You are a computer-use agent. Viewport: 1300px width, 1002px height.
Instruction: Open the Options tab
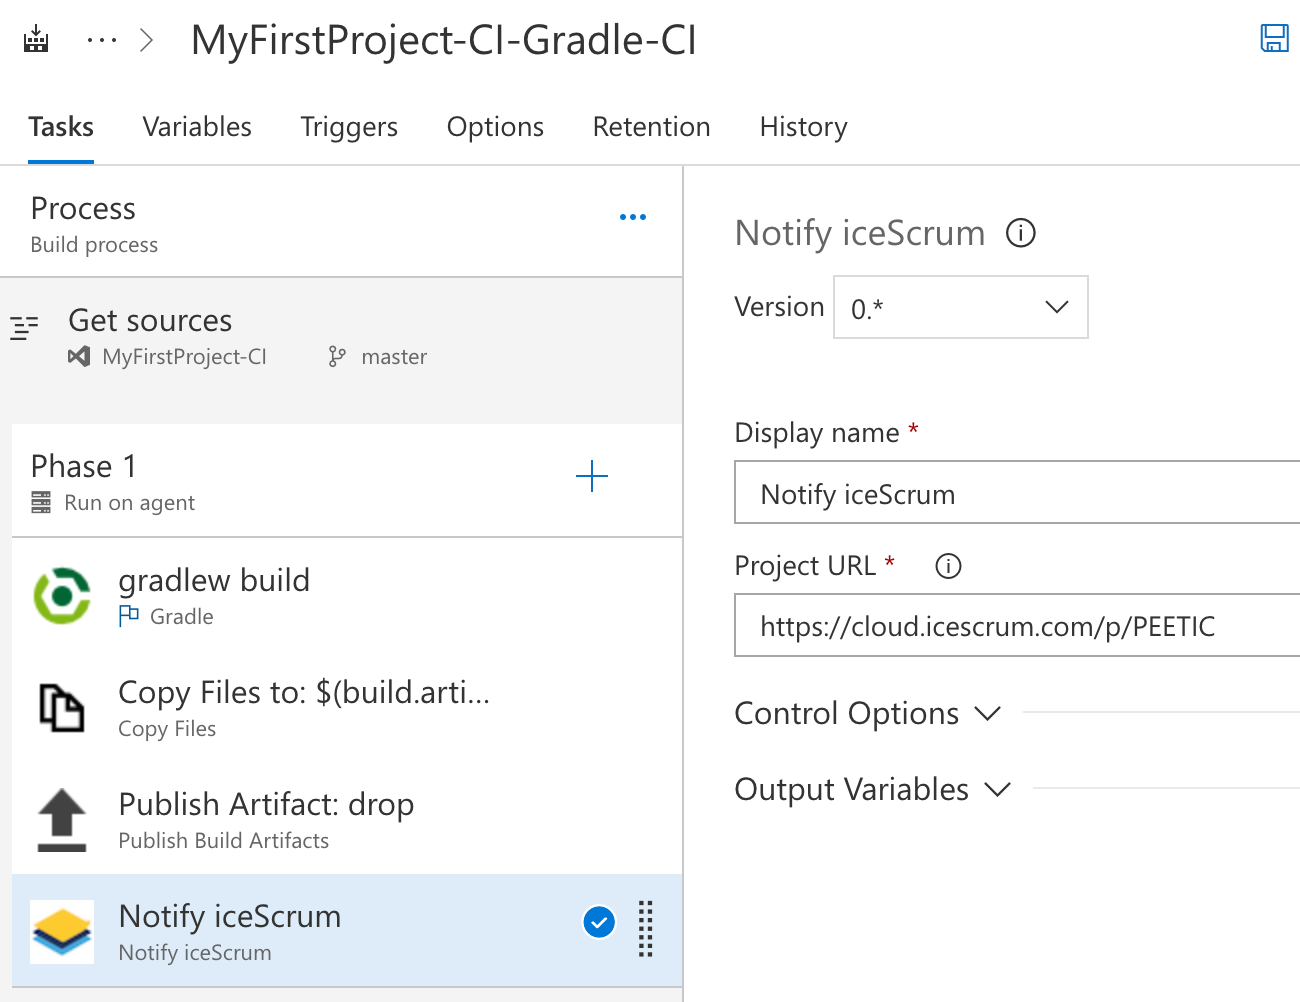495,127
